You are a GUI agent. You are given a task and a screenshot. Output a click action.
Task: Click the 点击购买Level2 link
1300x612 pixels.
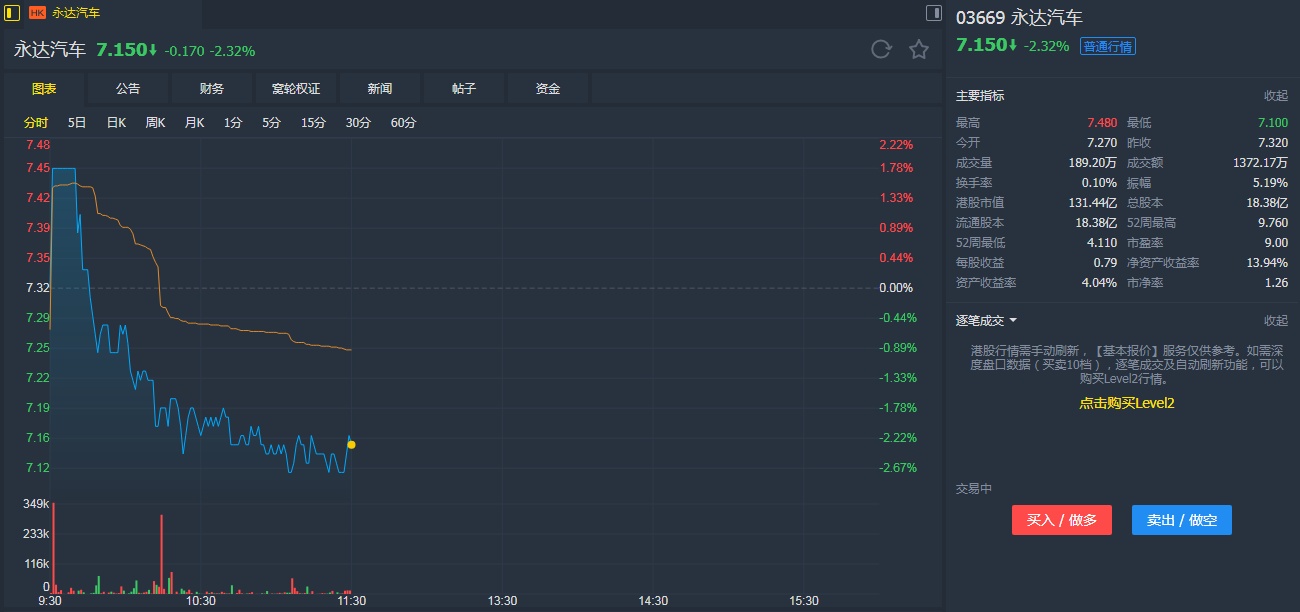[1126, 403]
